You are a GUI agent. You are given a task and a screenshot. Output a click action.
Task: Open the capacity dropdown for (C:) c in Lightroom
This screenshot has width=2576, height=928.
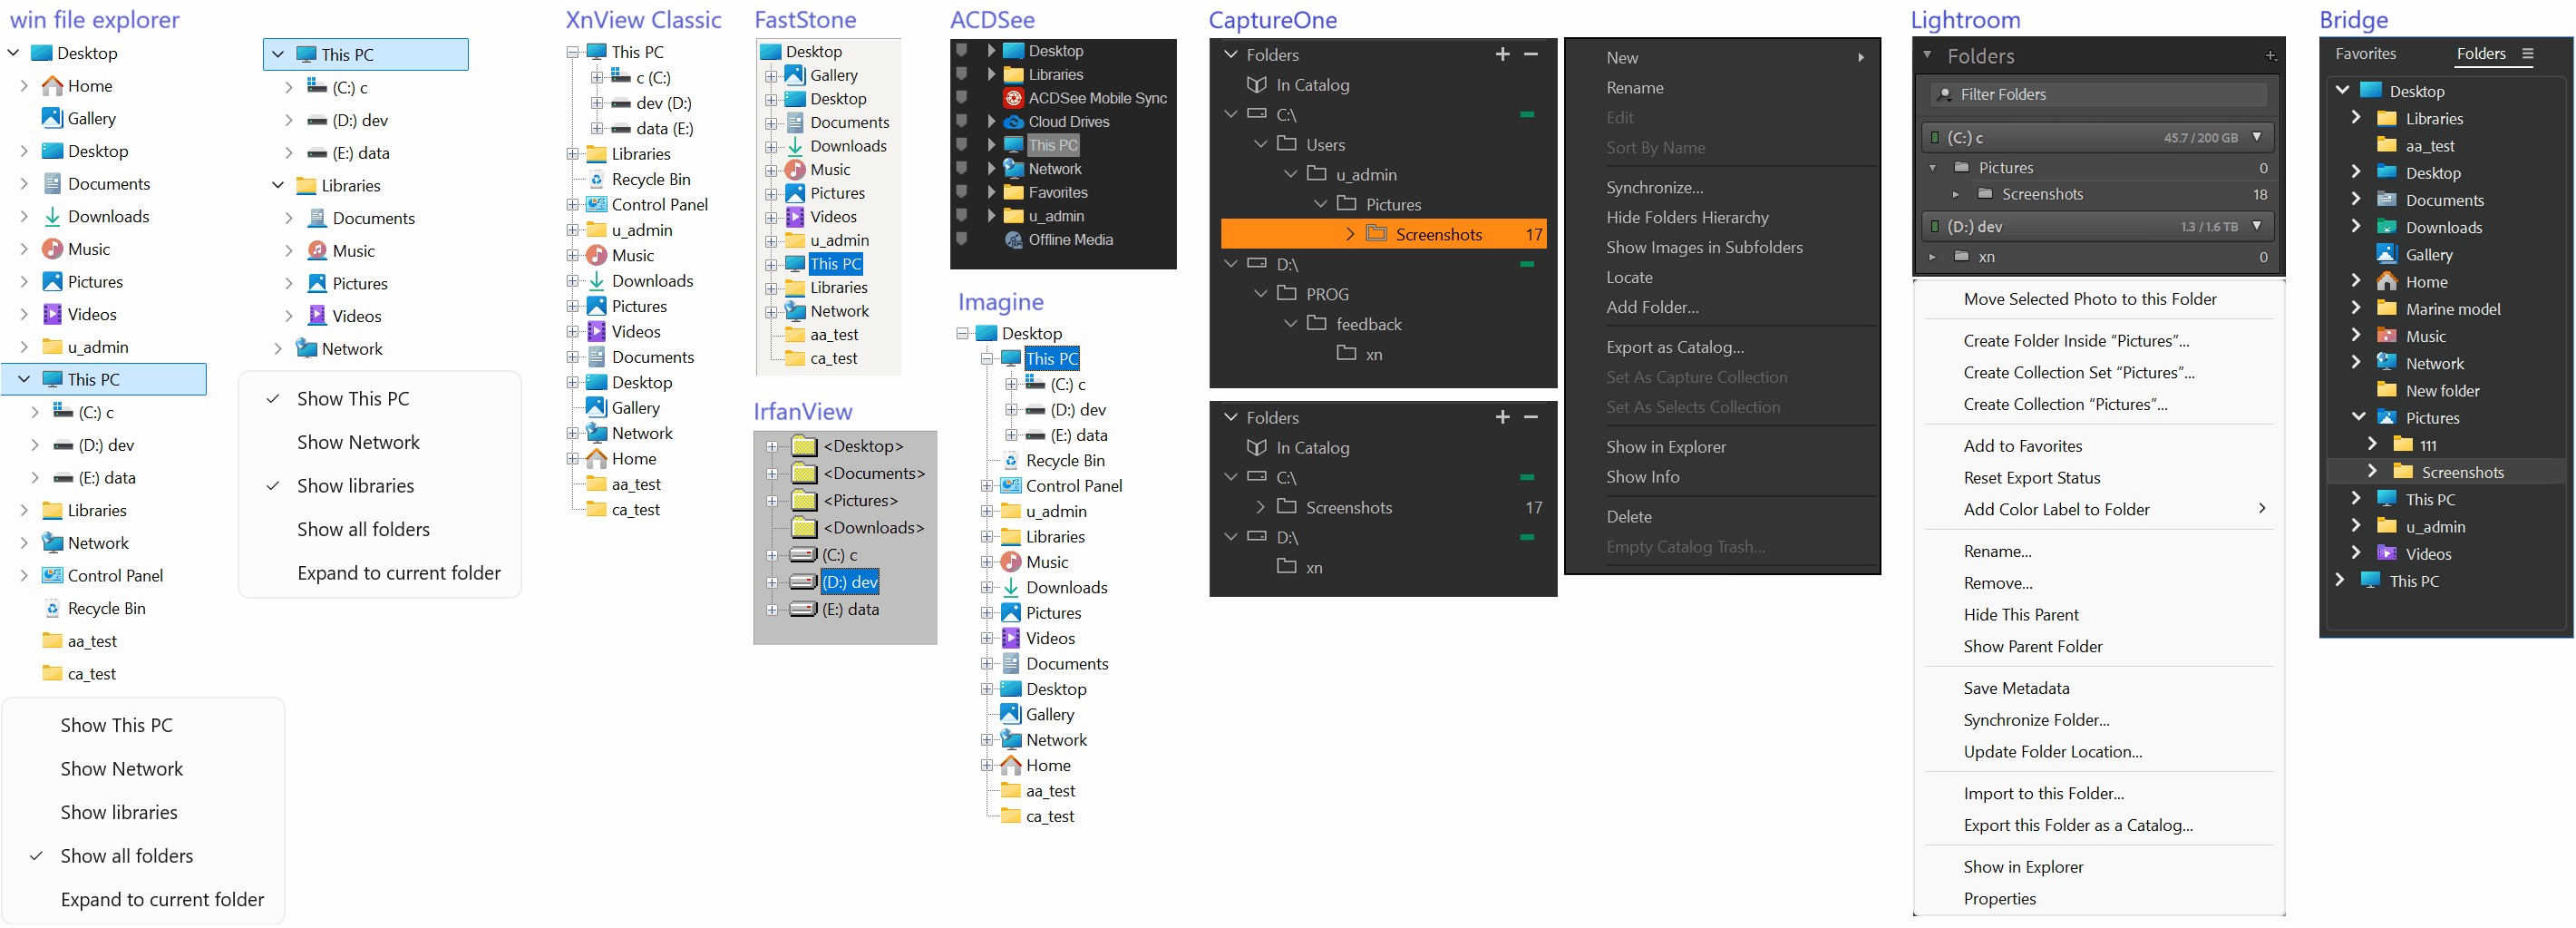point(2257,137)
